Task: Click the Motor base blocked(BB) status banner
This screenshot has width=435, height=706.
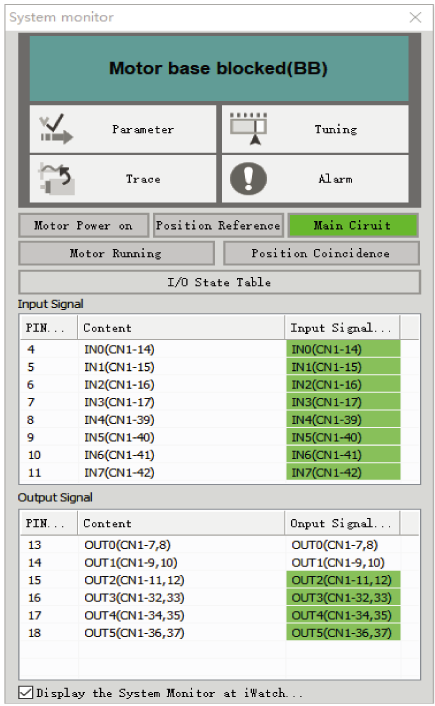Action: point(219,68)
